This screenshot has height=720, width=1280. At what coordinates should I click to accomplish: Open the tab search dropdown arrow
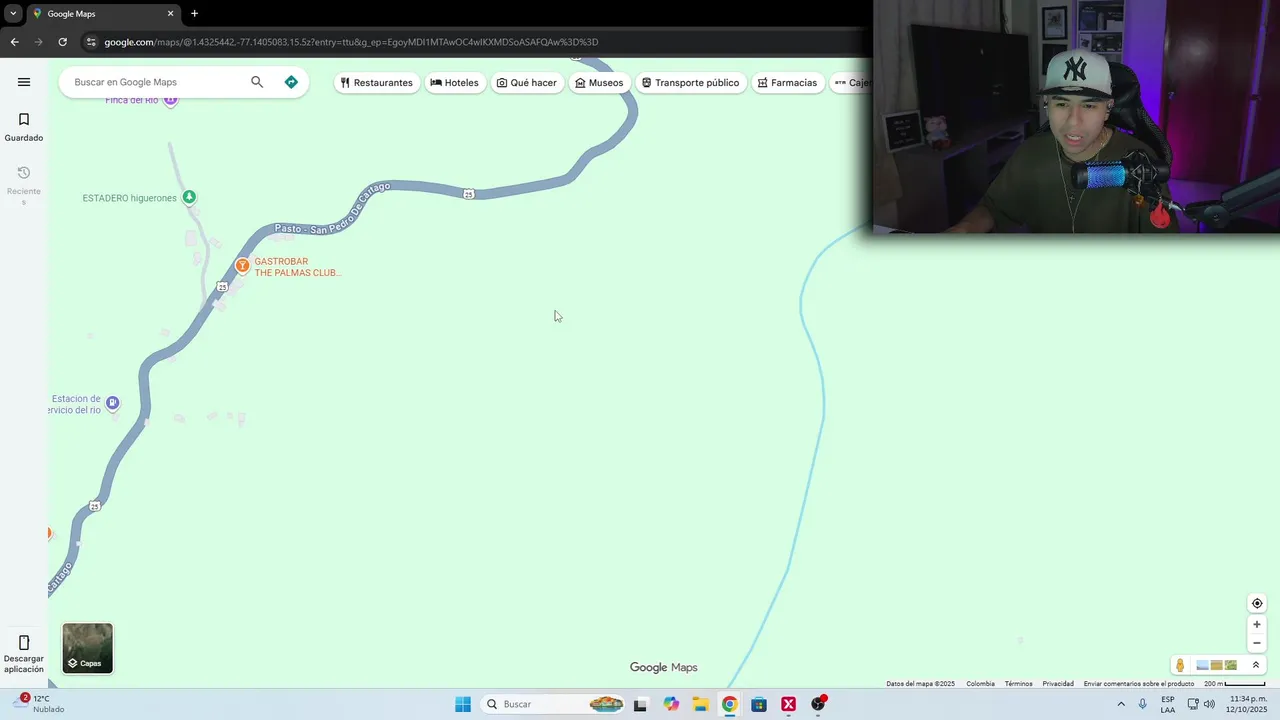click(x=13, y=14)
